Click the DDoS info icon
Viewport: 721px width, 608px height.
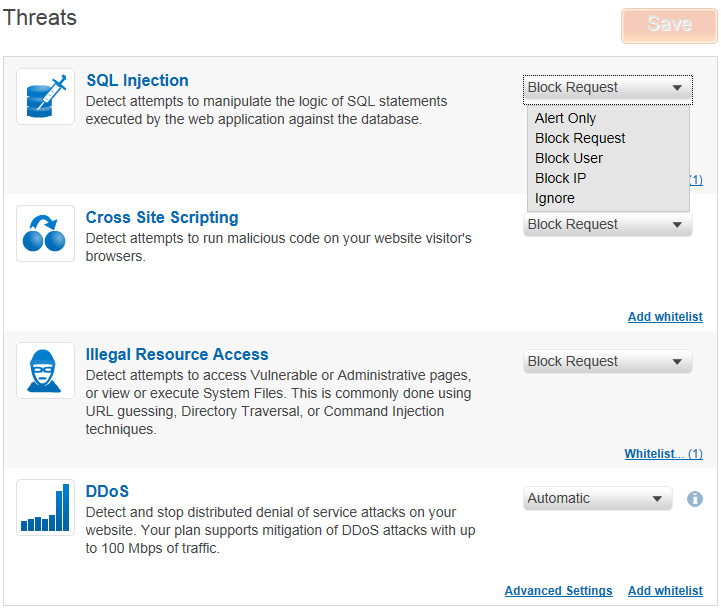pos(695,499)
